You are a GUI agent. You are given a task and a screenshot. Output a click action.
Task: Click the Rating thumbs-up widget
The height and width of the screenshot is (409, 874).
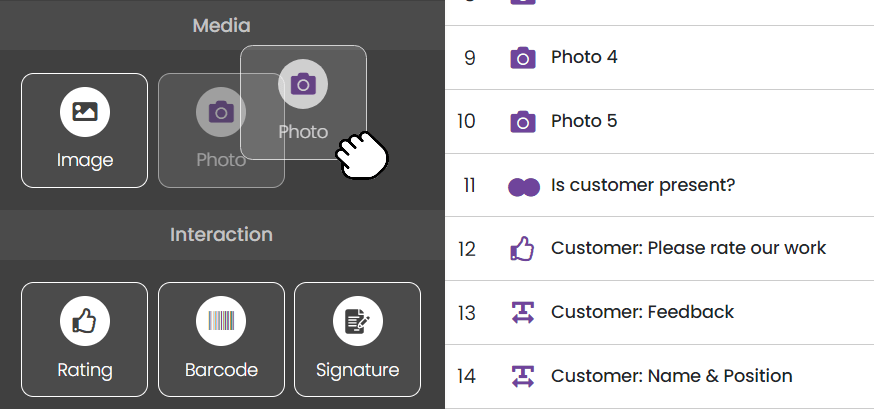click(85, 339)
